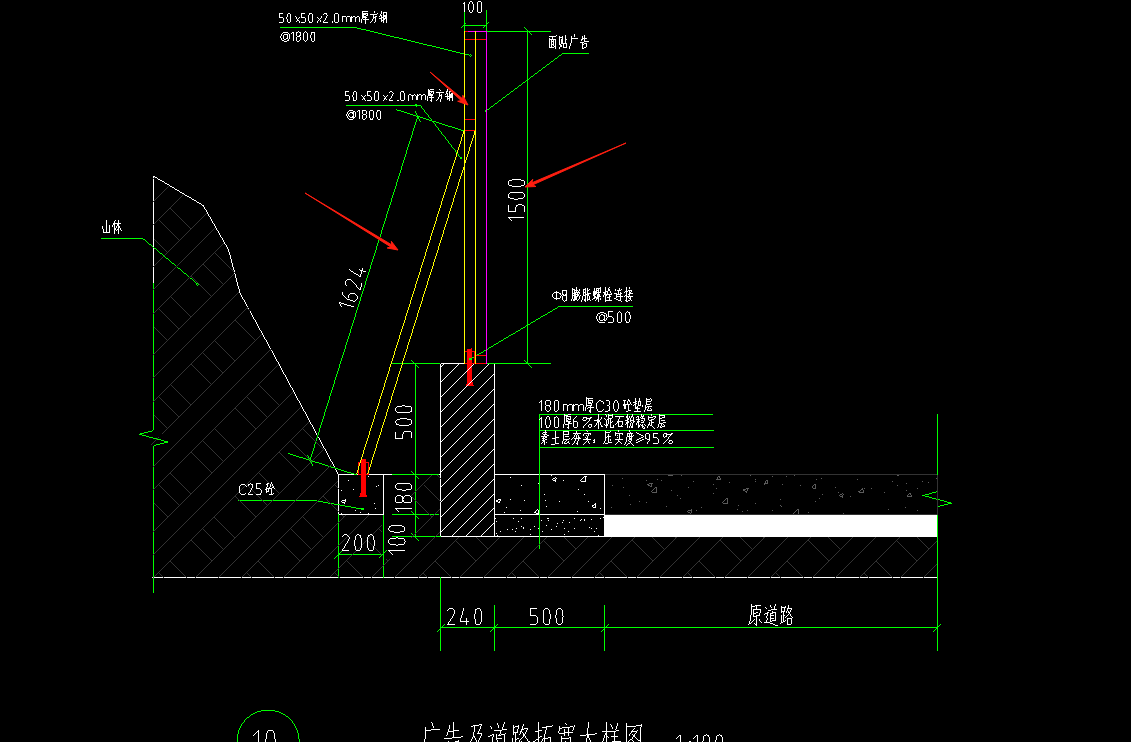Select the 100 dimension above the steel post
The width and height of the screenshot is (1131, 742).
472,8
